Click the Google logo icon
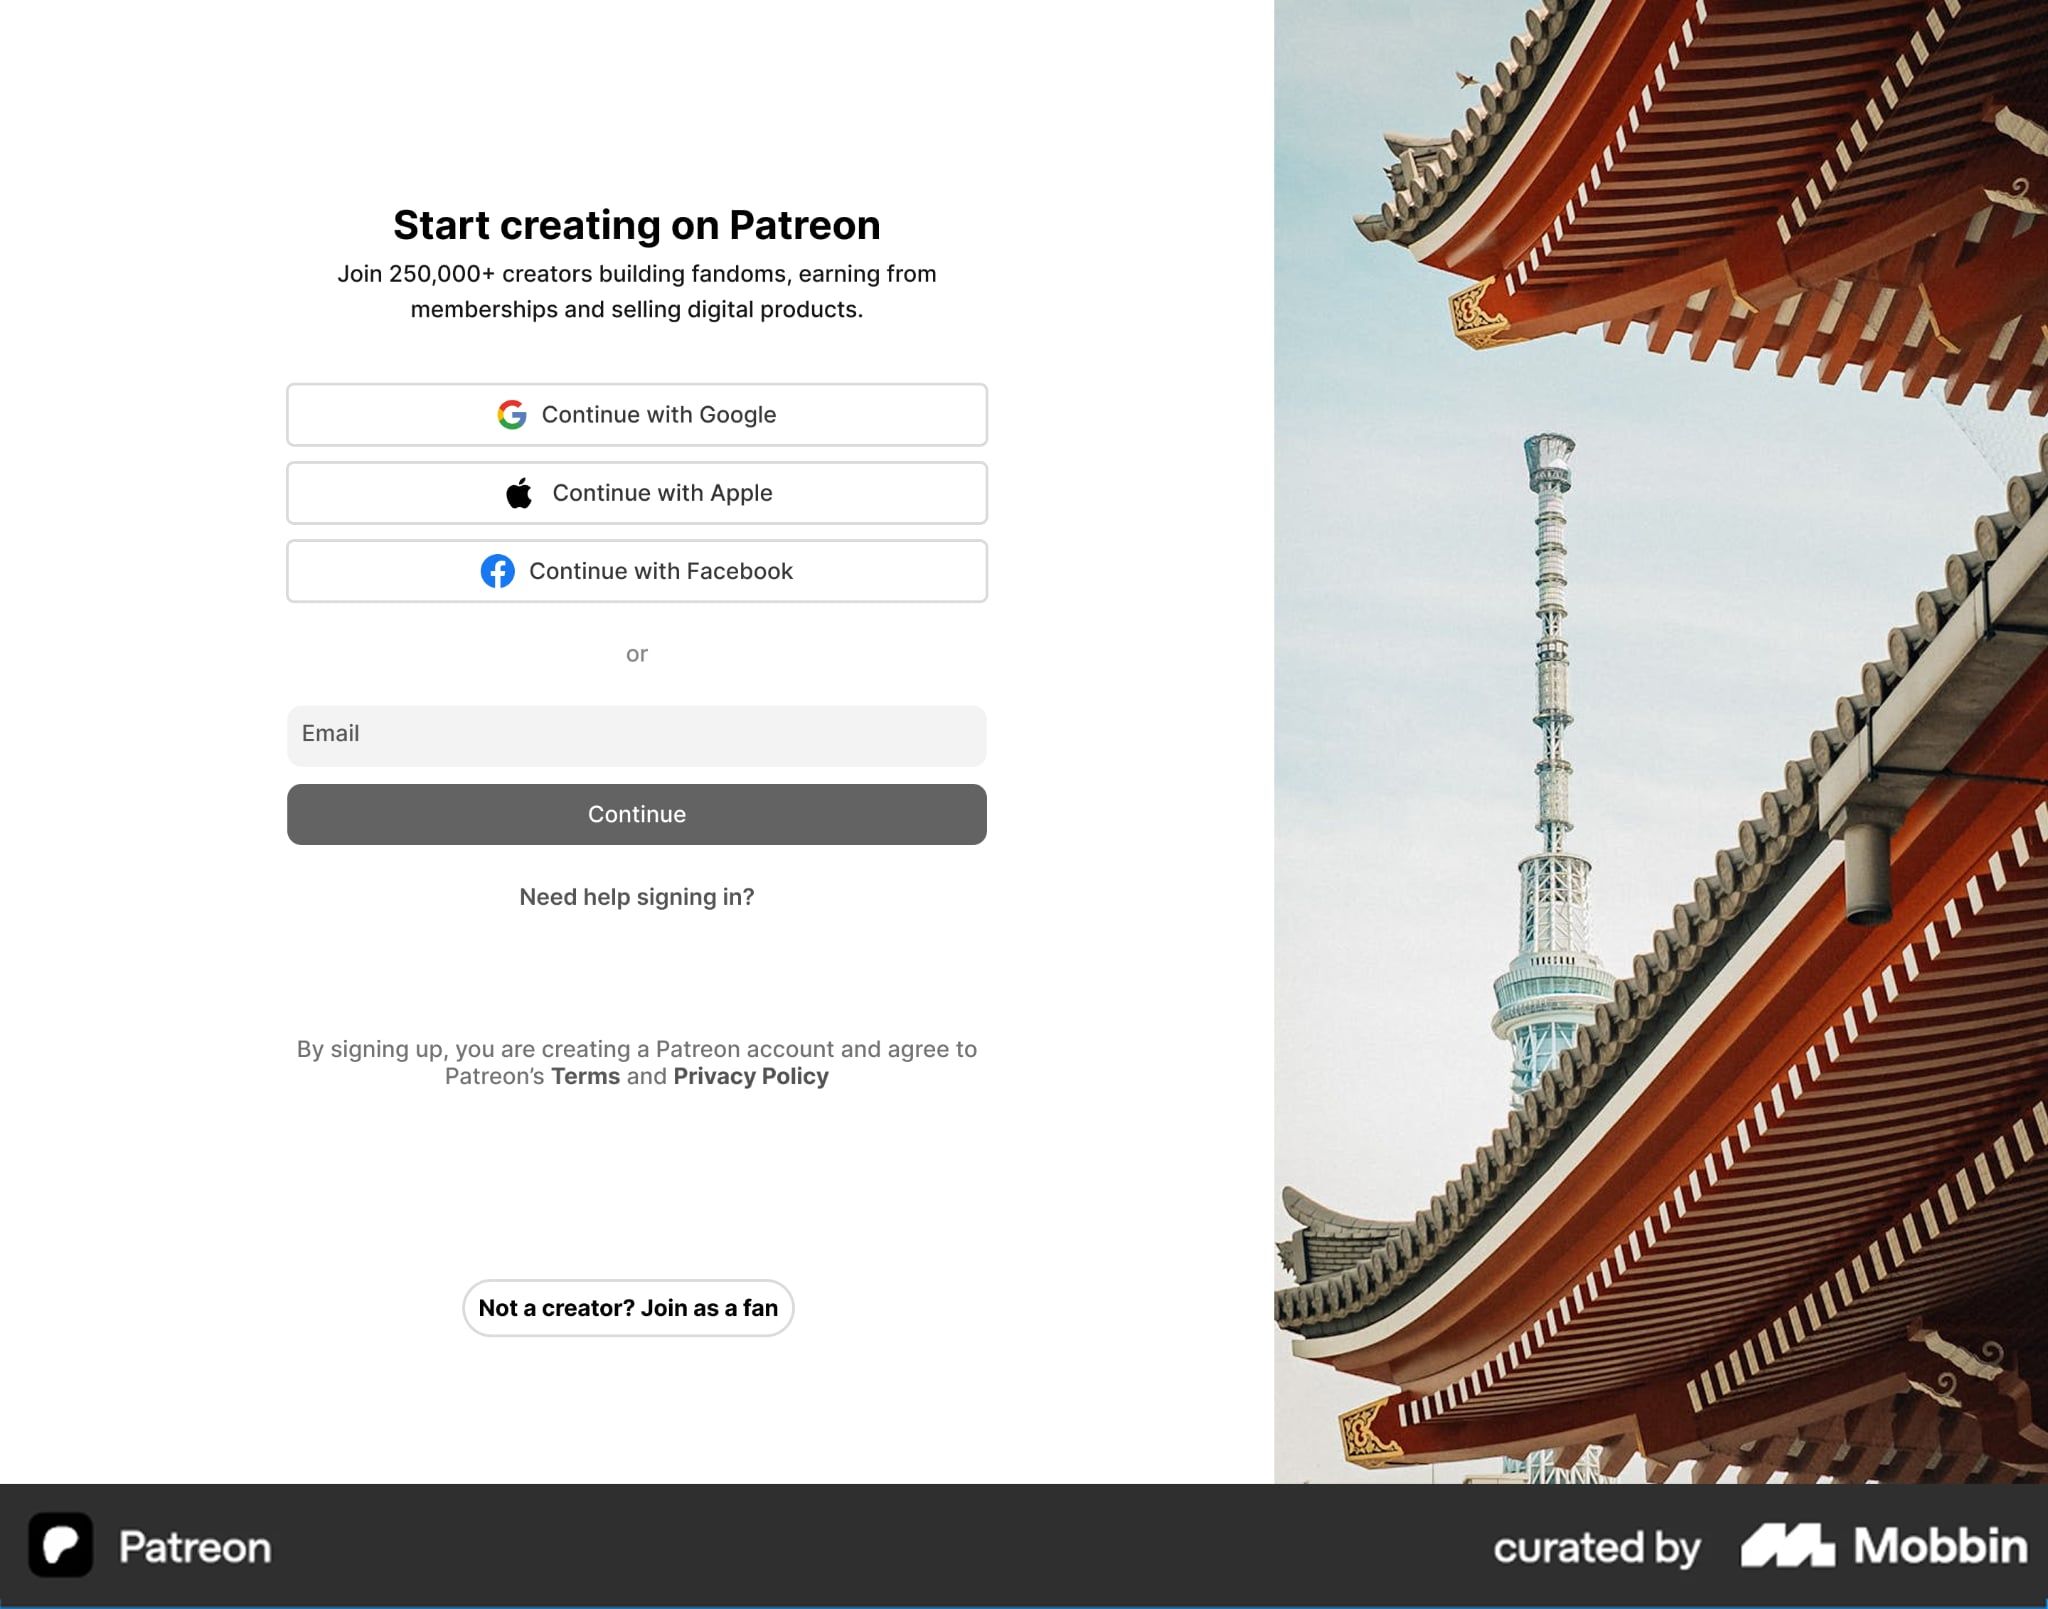This screenshot has height=1609, width=2048. 512,415
